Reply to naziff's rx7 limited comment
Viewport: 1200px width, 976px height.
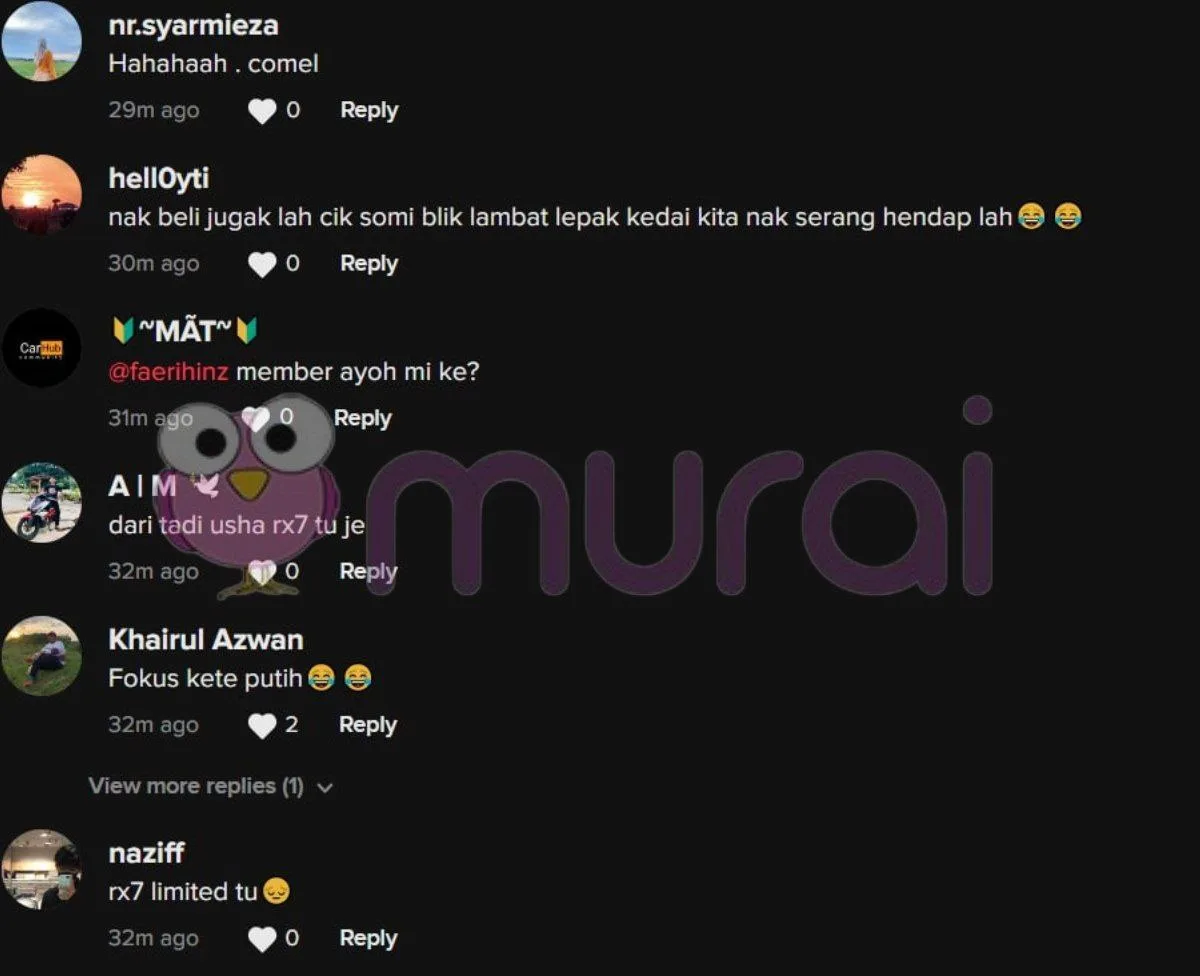[x=368, y=939]
